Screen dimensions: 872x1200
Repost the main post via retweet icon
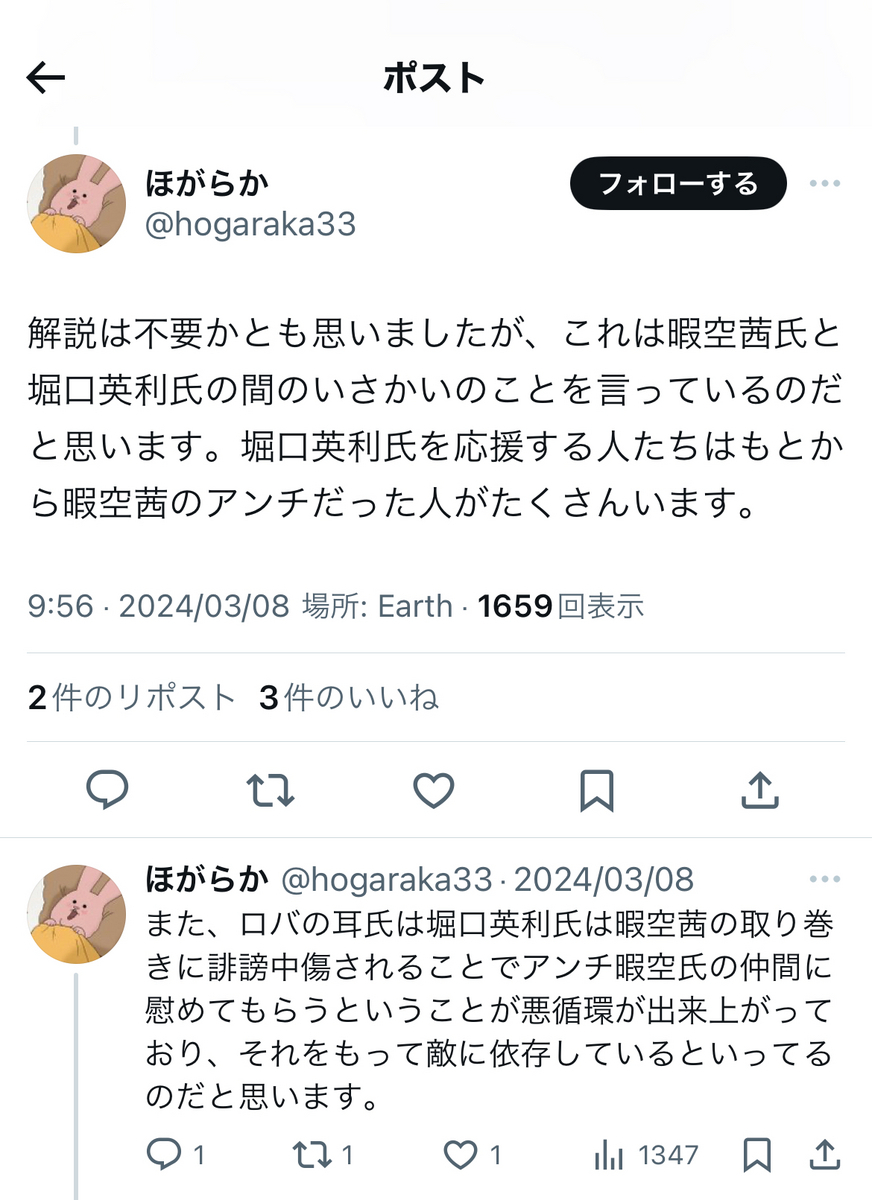[x=270, y=790]
